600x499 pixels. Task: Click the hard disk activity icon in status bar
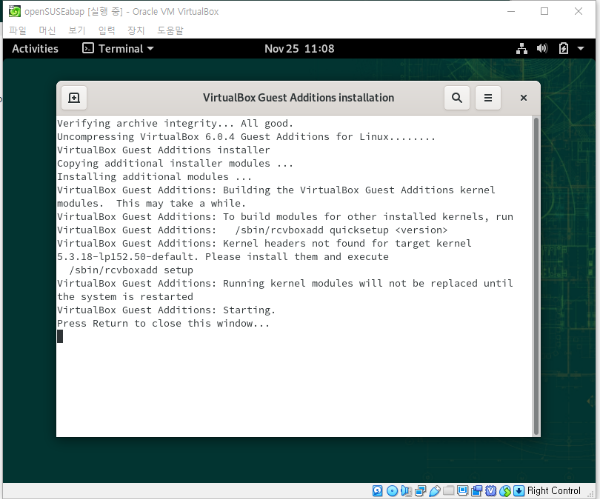point(377,491)
